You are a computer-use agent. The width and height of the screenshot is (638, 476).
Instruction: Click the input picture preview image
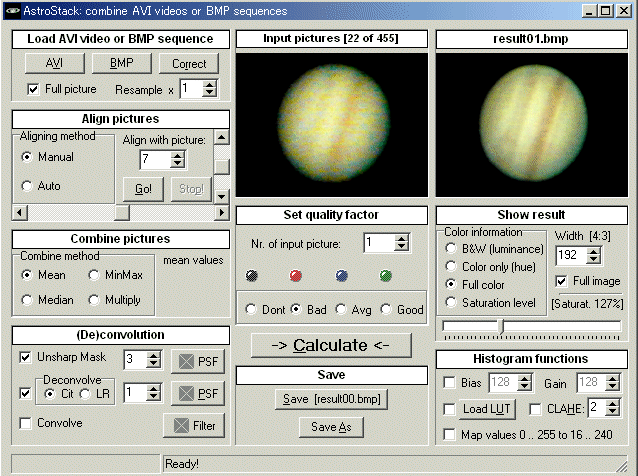332,125
